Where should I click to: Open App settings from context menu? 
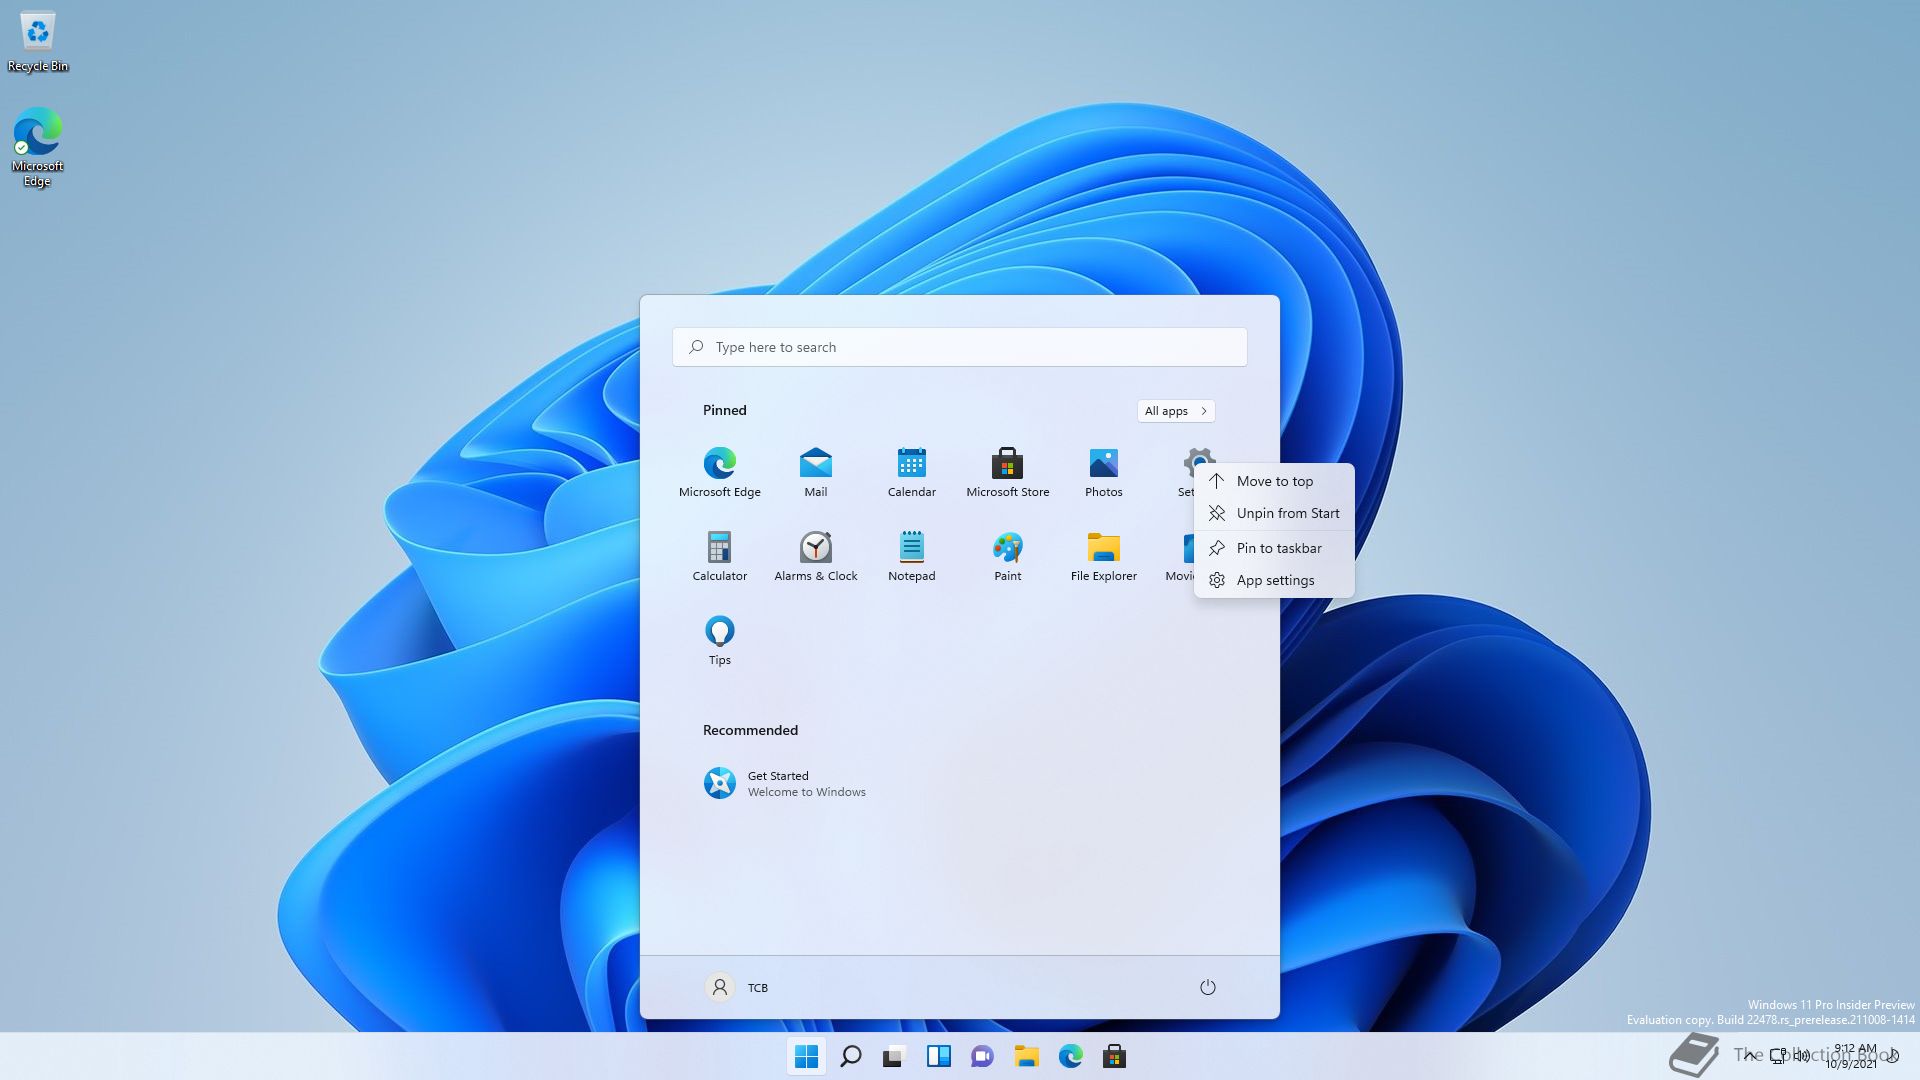1274,580
